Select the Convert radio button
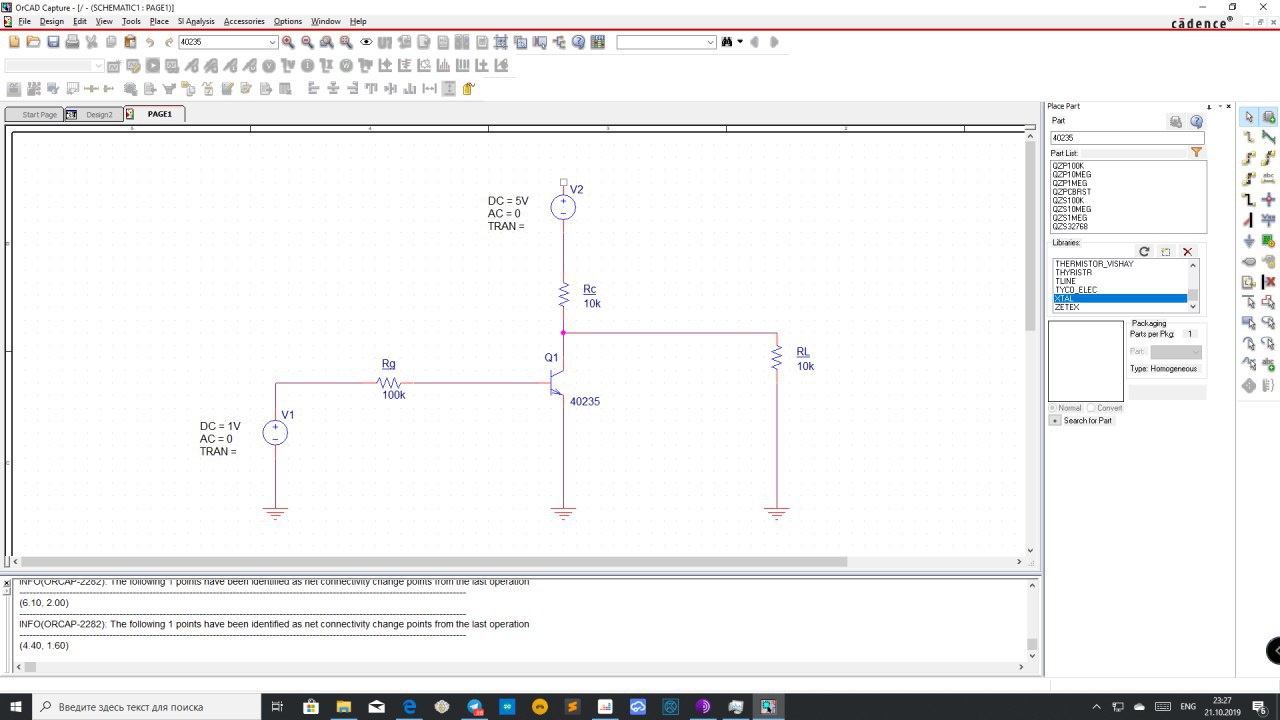The height and width of the screenshot is (720, 1280). (x=1091, y=408)
